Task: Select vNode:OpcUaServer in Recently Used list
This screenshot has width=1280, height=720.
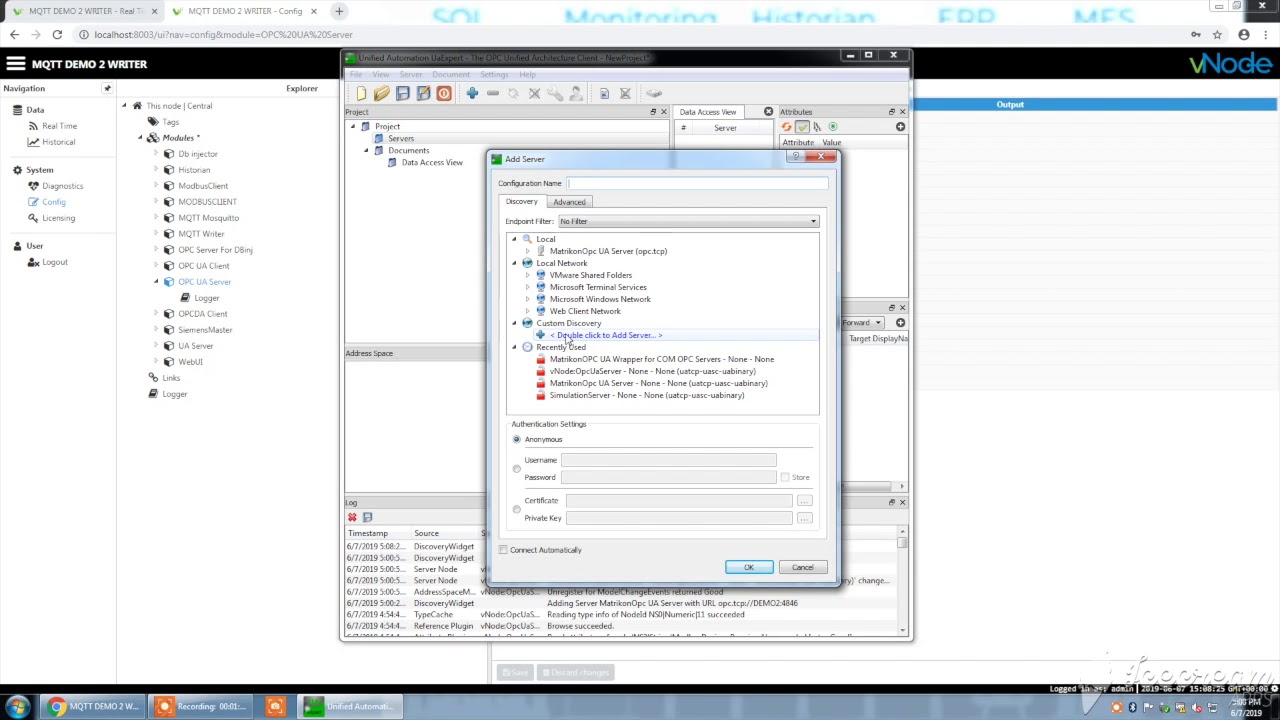Action: point(652,371)
